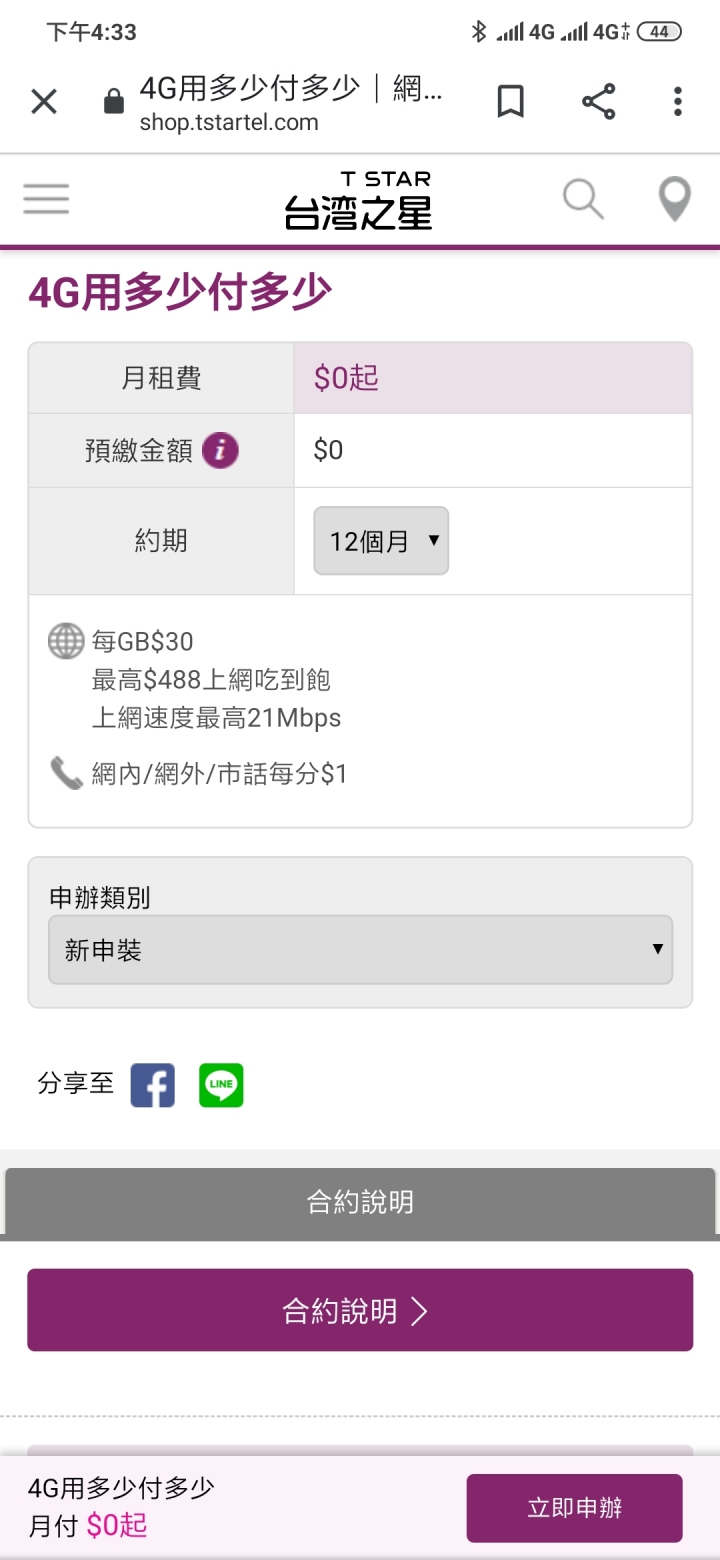
Task: Tap the purple 合約說明 button
Action: 360,1310
